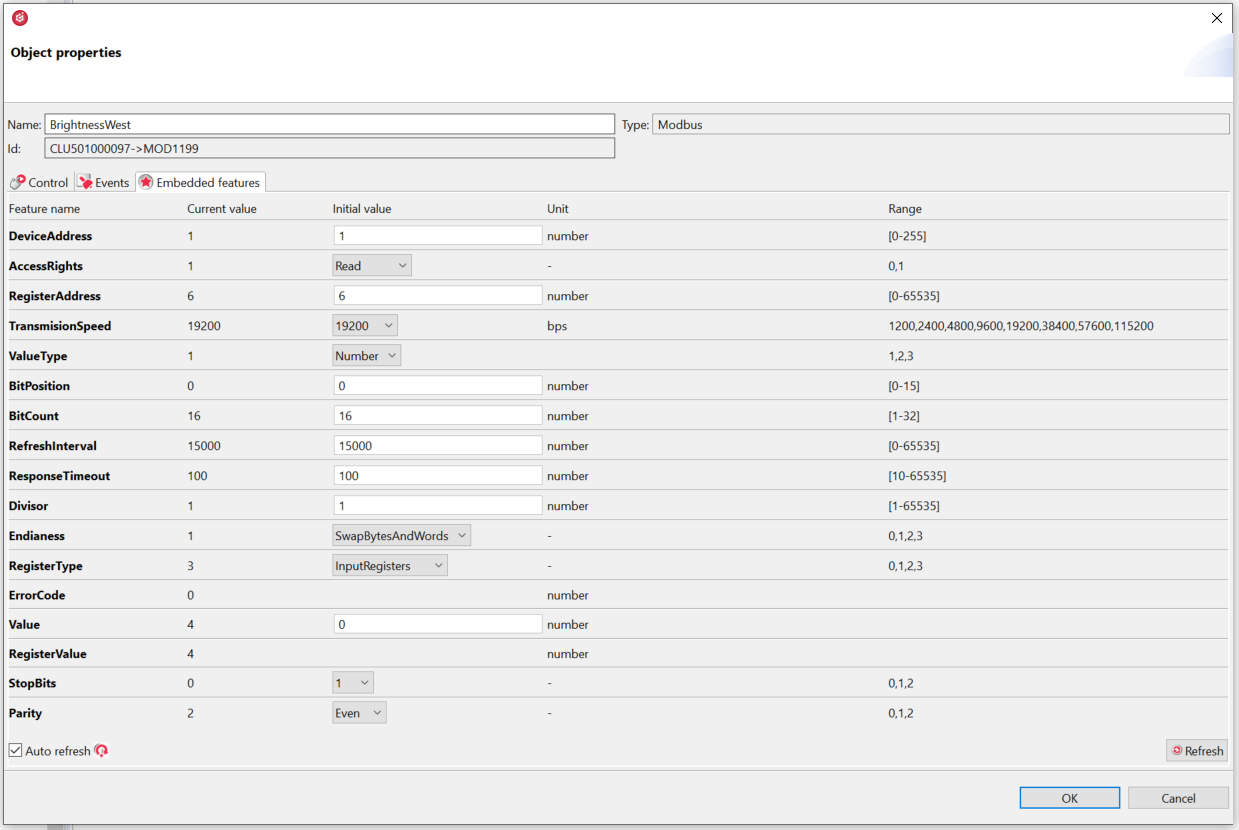Click the Parity feature name
Screen dimensions: 1239x830
pyautogui.click(x=26, y=713)
